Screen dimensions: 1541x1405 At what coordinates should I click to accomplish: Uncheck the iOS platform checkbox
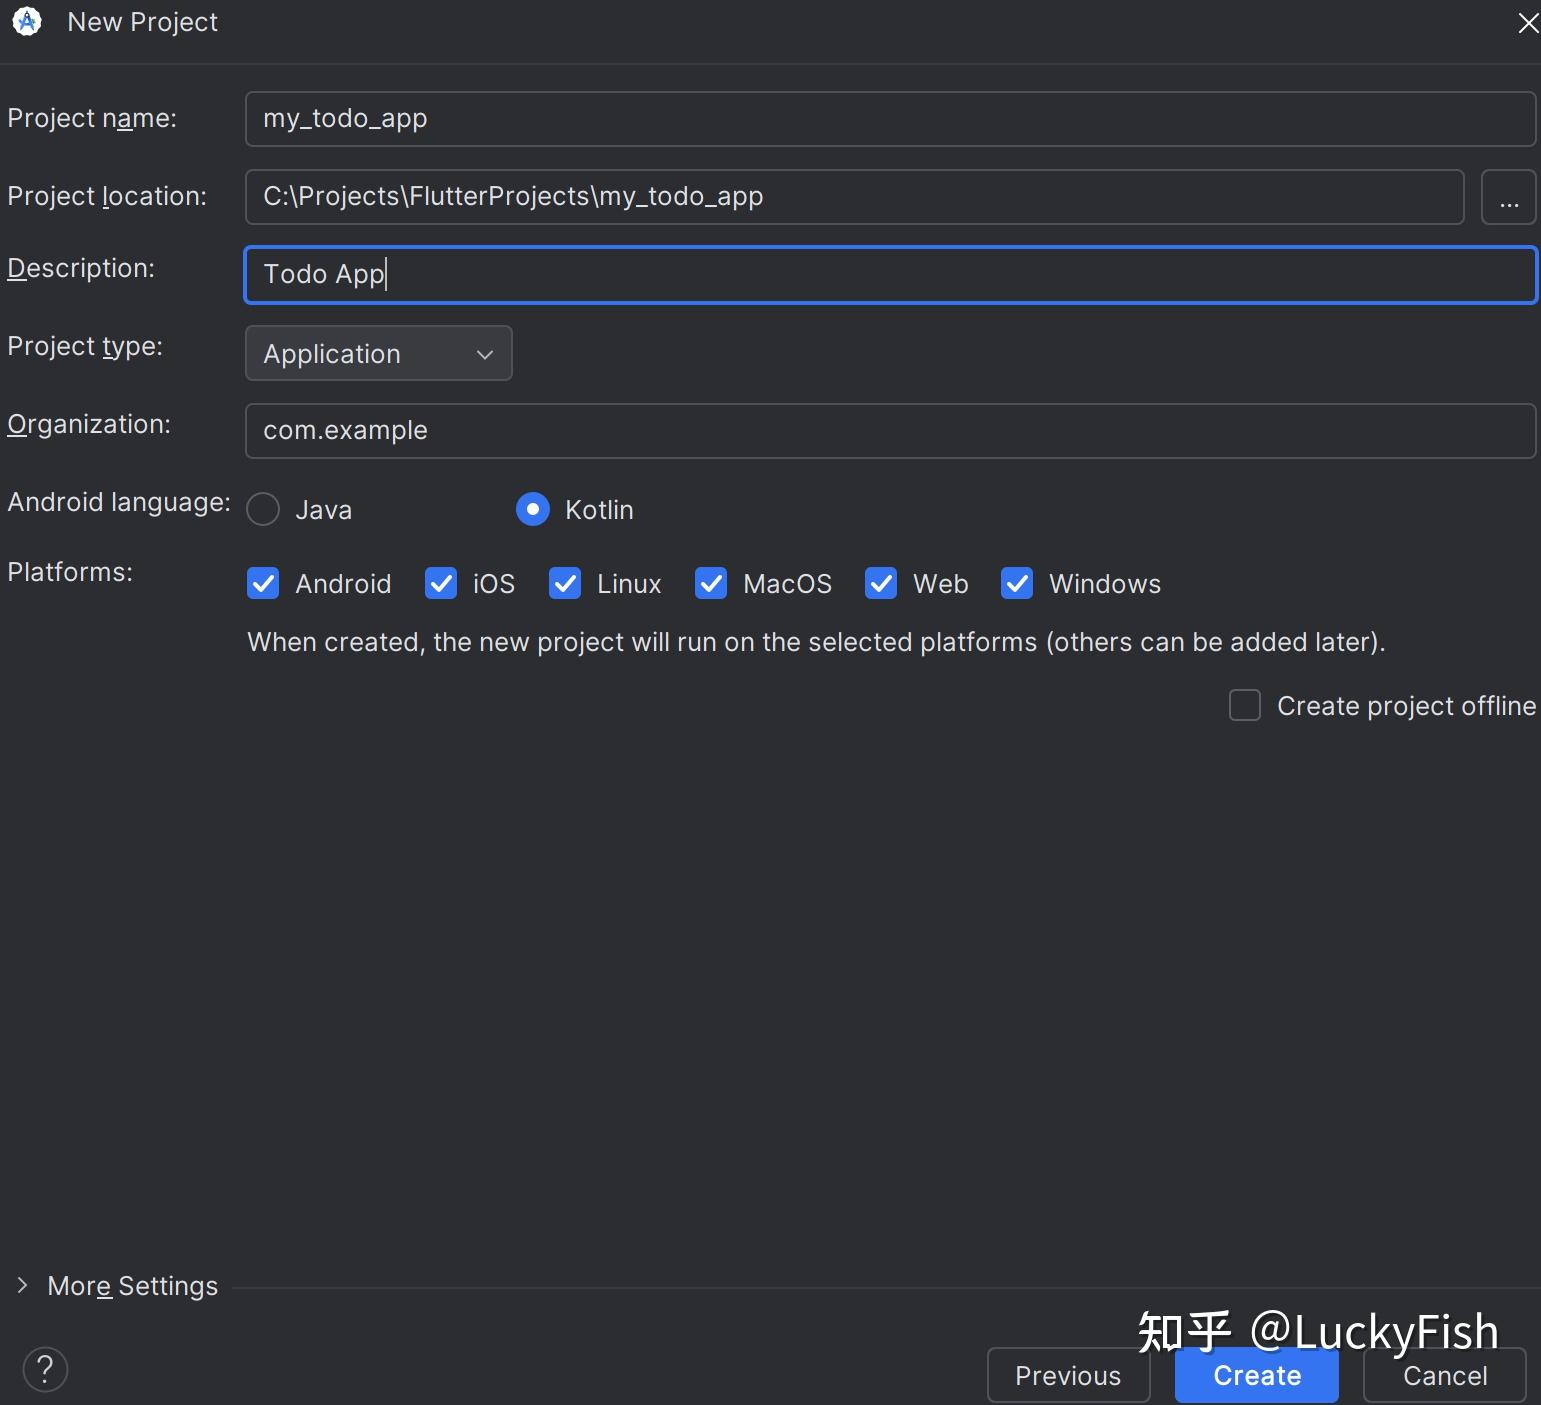click(x=441, y=583)
